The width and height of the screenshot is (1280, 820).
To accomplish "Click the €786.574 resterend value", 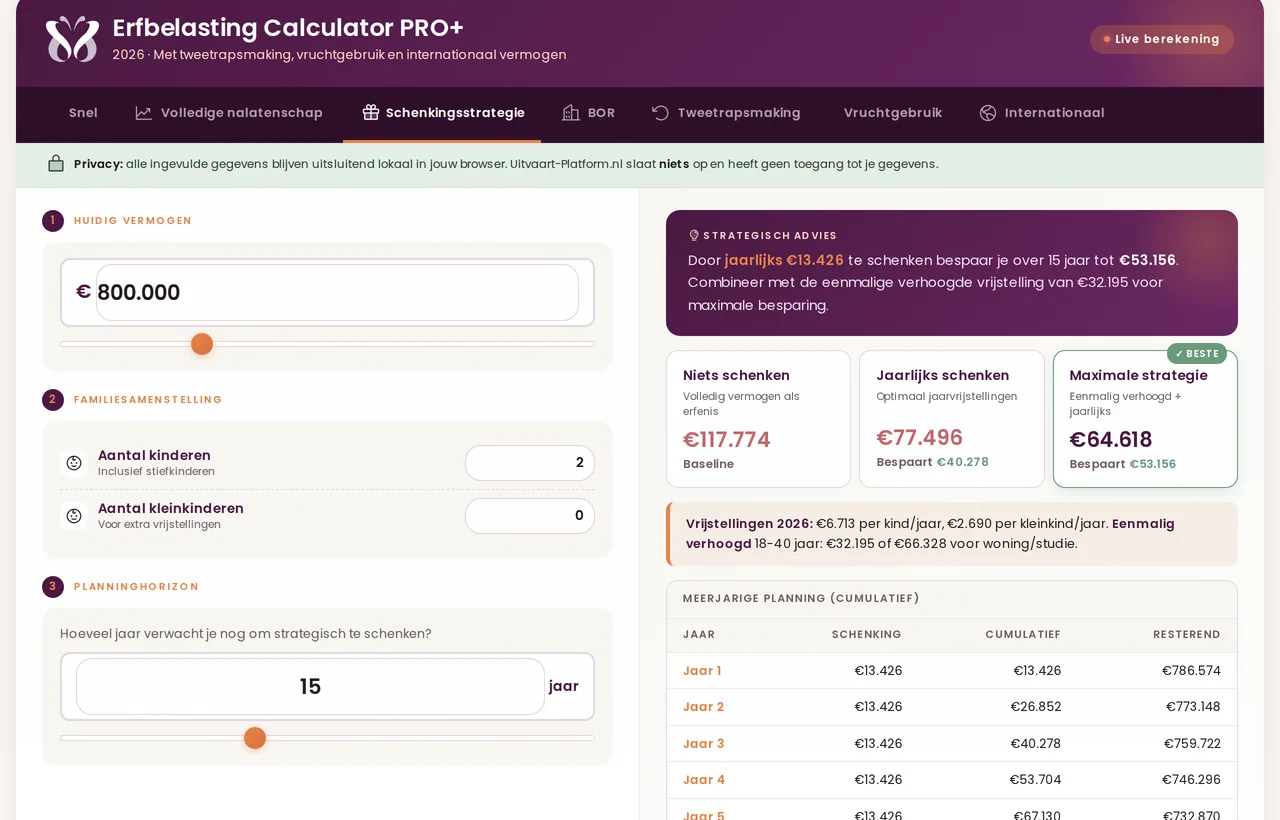I will click(x=1191, y=671).
